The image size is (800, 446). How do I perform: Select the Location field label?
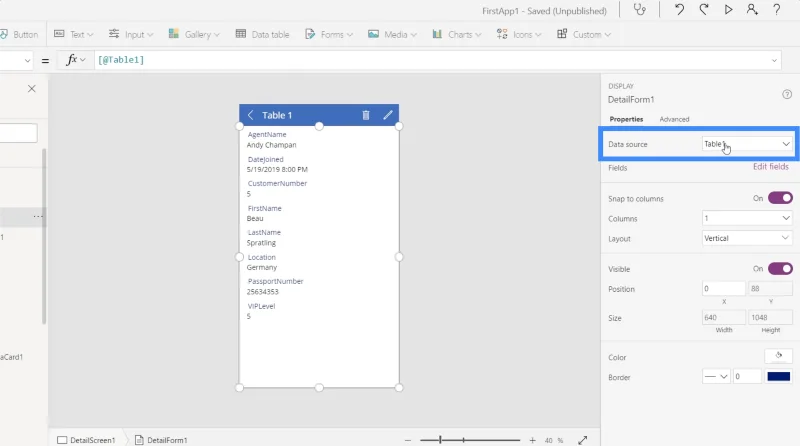tap(261, 257)
